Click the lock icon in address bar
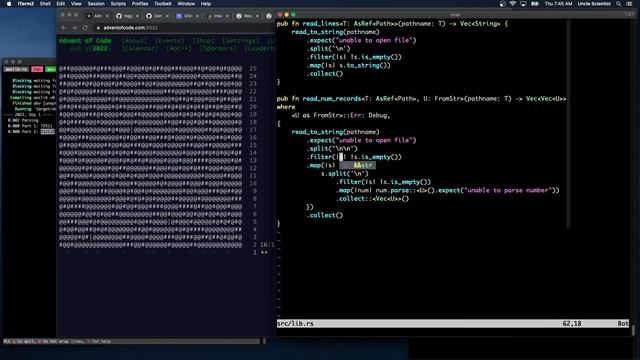 [98, 28]
